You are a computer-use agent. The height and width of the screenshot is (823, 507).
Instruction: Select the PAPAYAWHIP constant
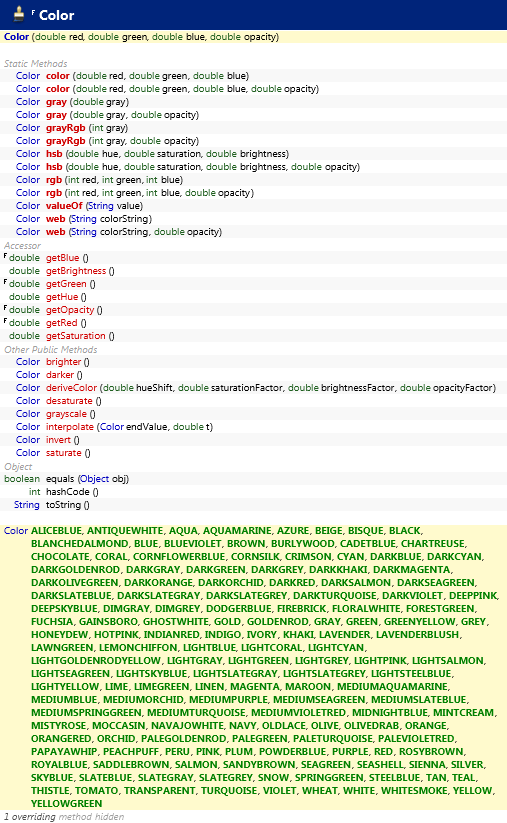(x=64, y=752)
